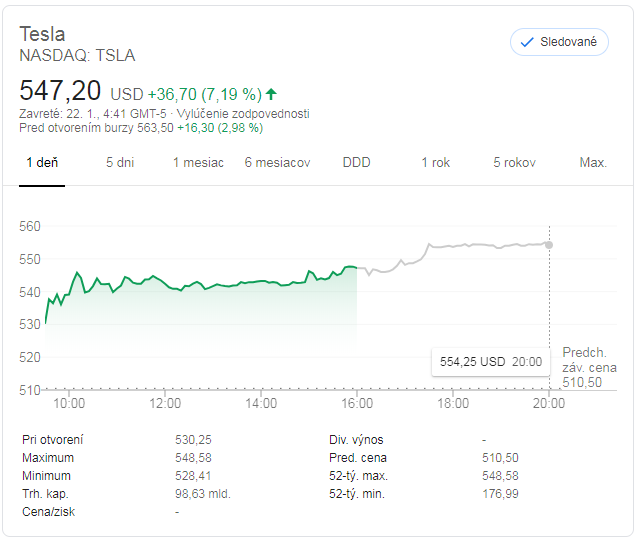
Task: Click the Minimum label
Action: (46, 476)
